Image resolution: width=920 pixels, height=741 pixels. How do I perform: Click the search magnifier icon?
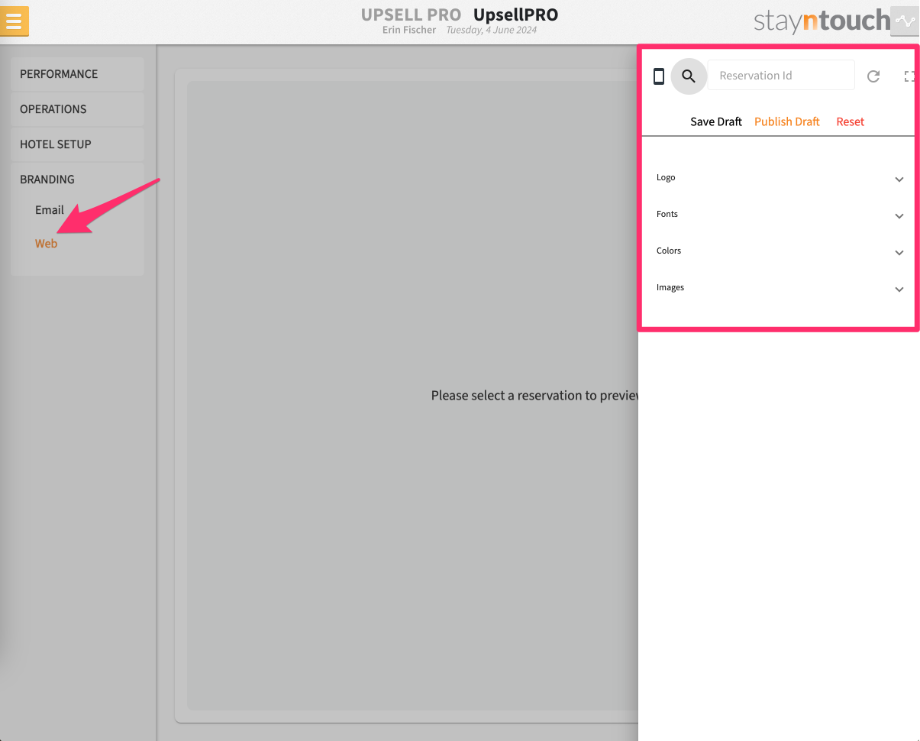(x=688, y=76)
